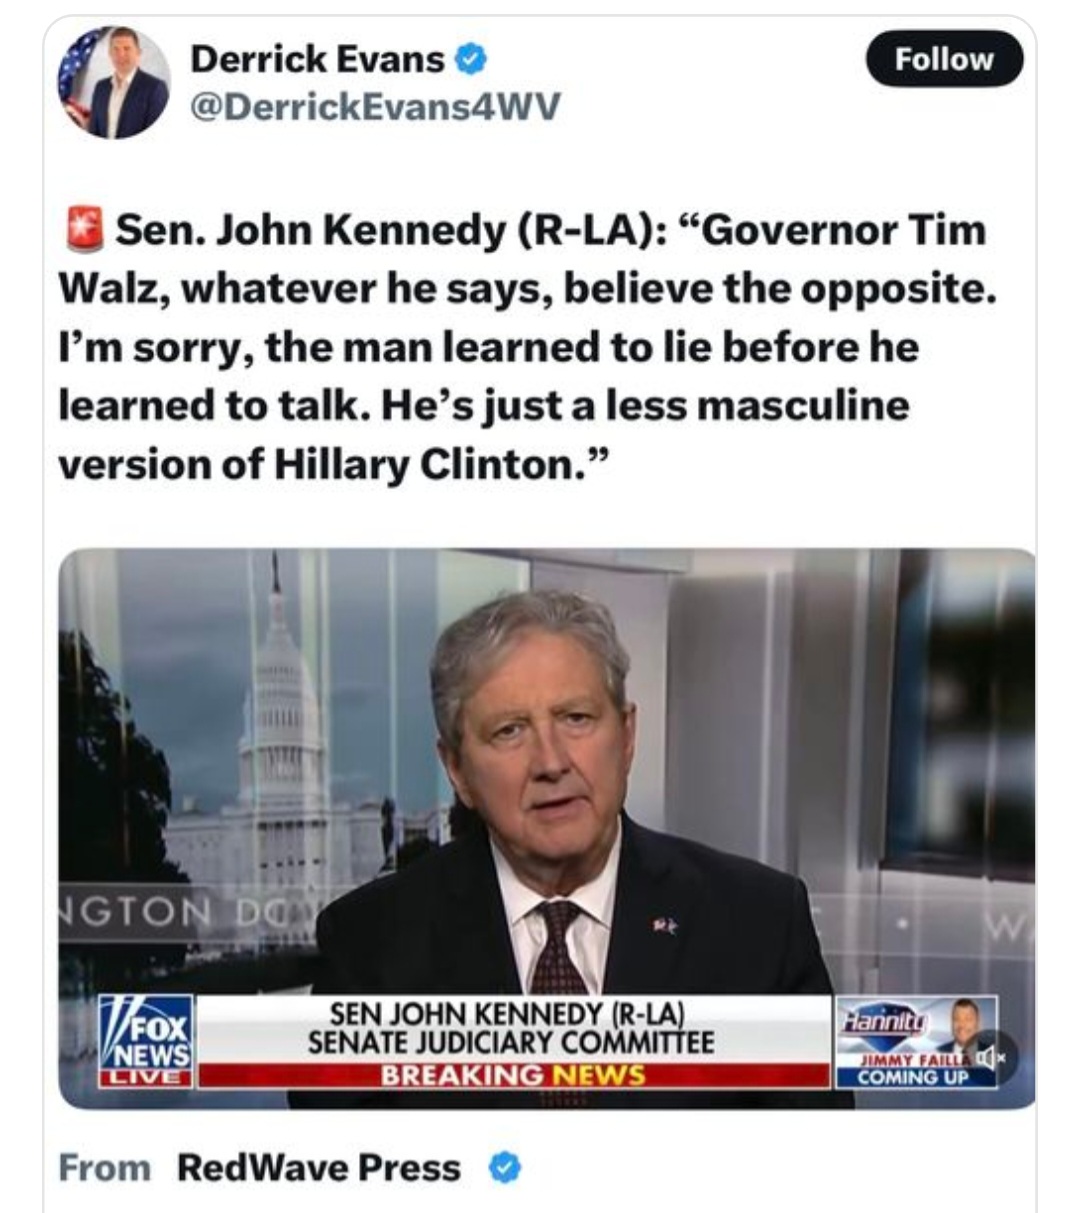Follow Derrick Evans
The image size is (1080, 1213).
[944, 59]
